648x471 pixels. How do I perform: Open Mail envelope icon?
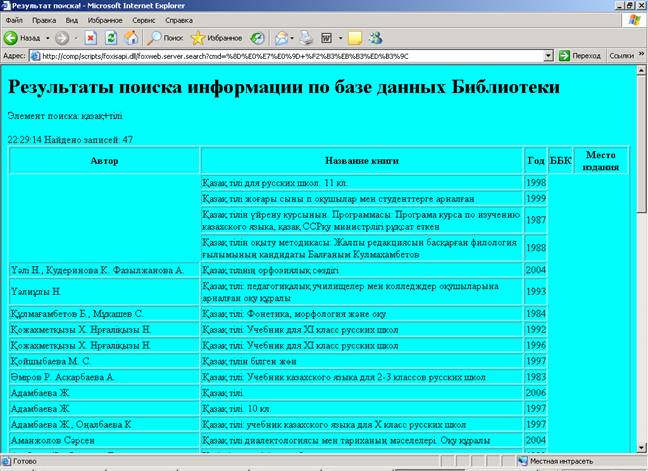281,38
